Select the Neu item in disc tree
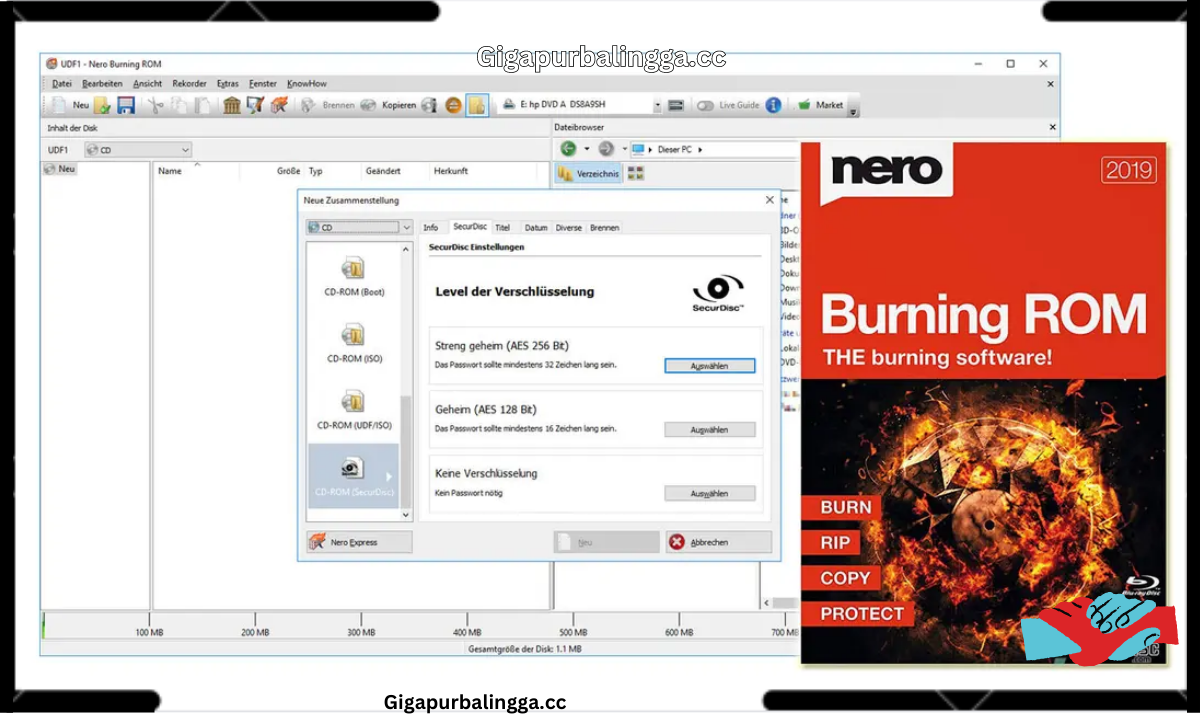Screen dimensions: 1200x720 pyautogui.click(x=60, y=169)
